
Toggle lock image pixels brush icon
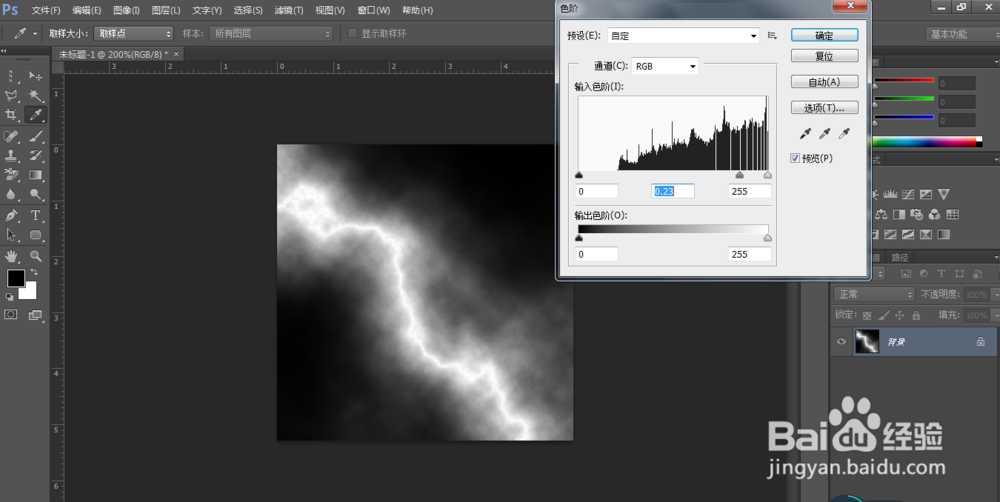point(883,315)
